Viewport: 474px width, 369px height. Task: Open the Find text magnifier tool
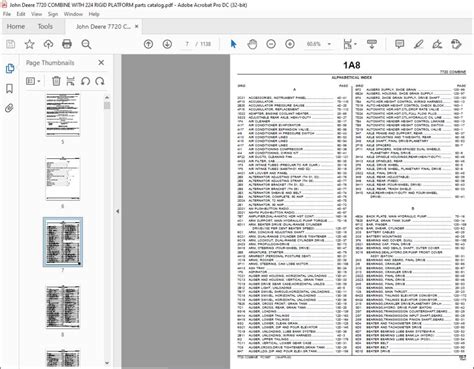pyautogui.click(x=86, y=44)
